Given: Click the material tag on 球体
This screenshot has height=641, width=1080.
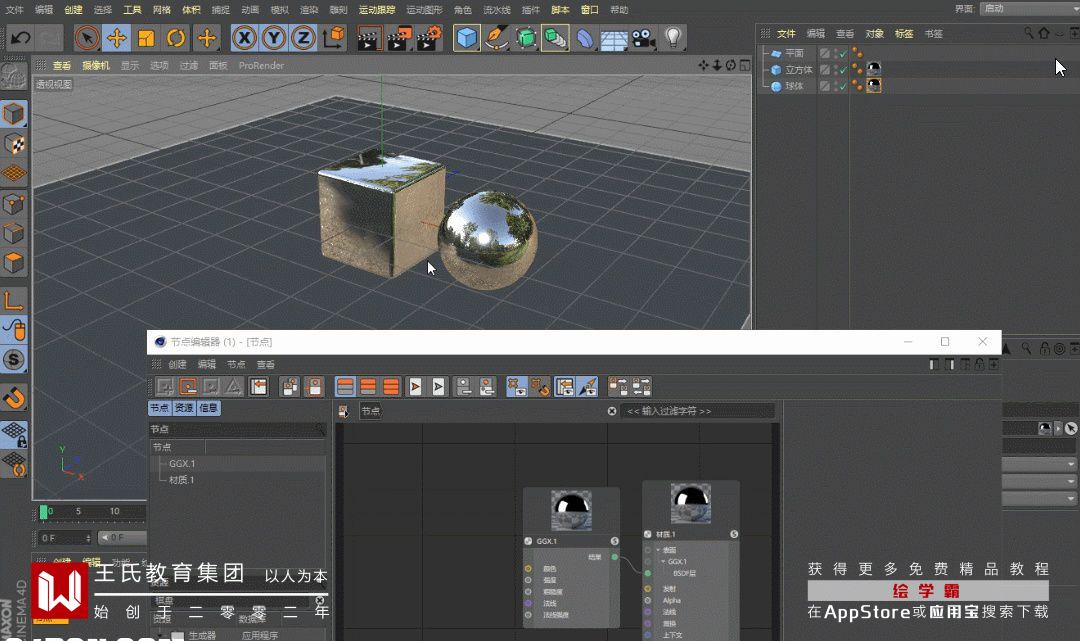Looking at the screenshot, I should 874,85.
